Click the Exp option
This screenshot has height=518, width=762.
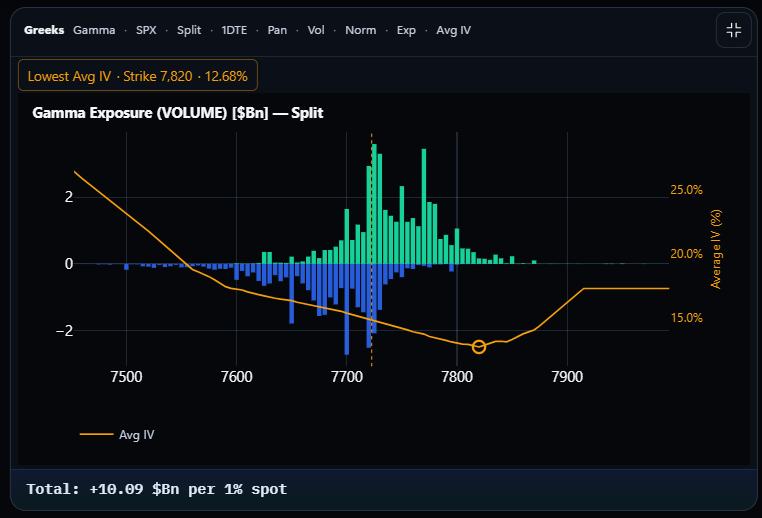coord(406,30)
